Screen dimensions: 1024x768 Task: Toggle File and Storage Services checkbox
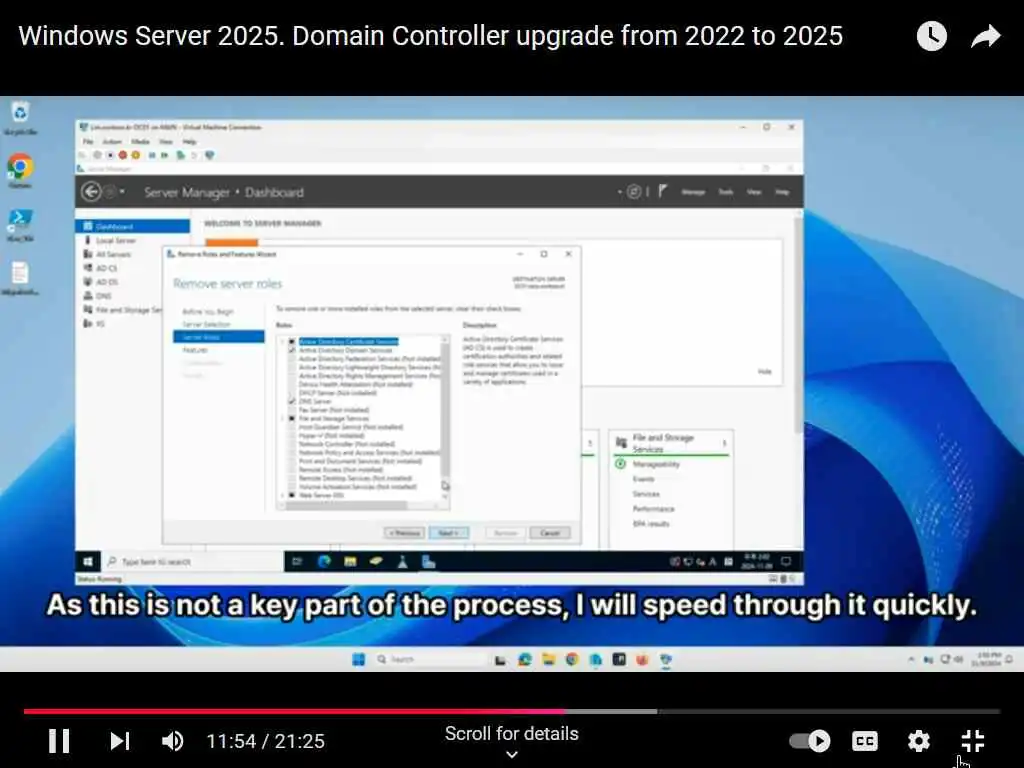292,418
